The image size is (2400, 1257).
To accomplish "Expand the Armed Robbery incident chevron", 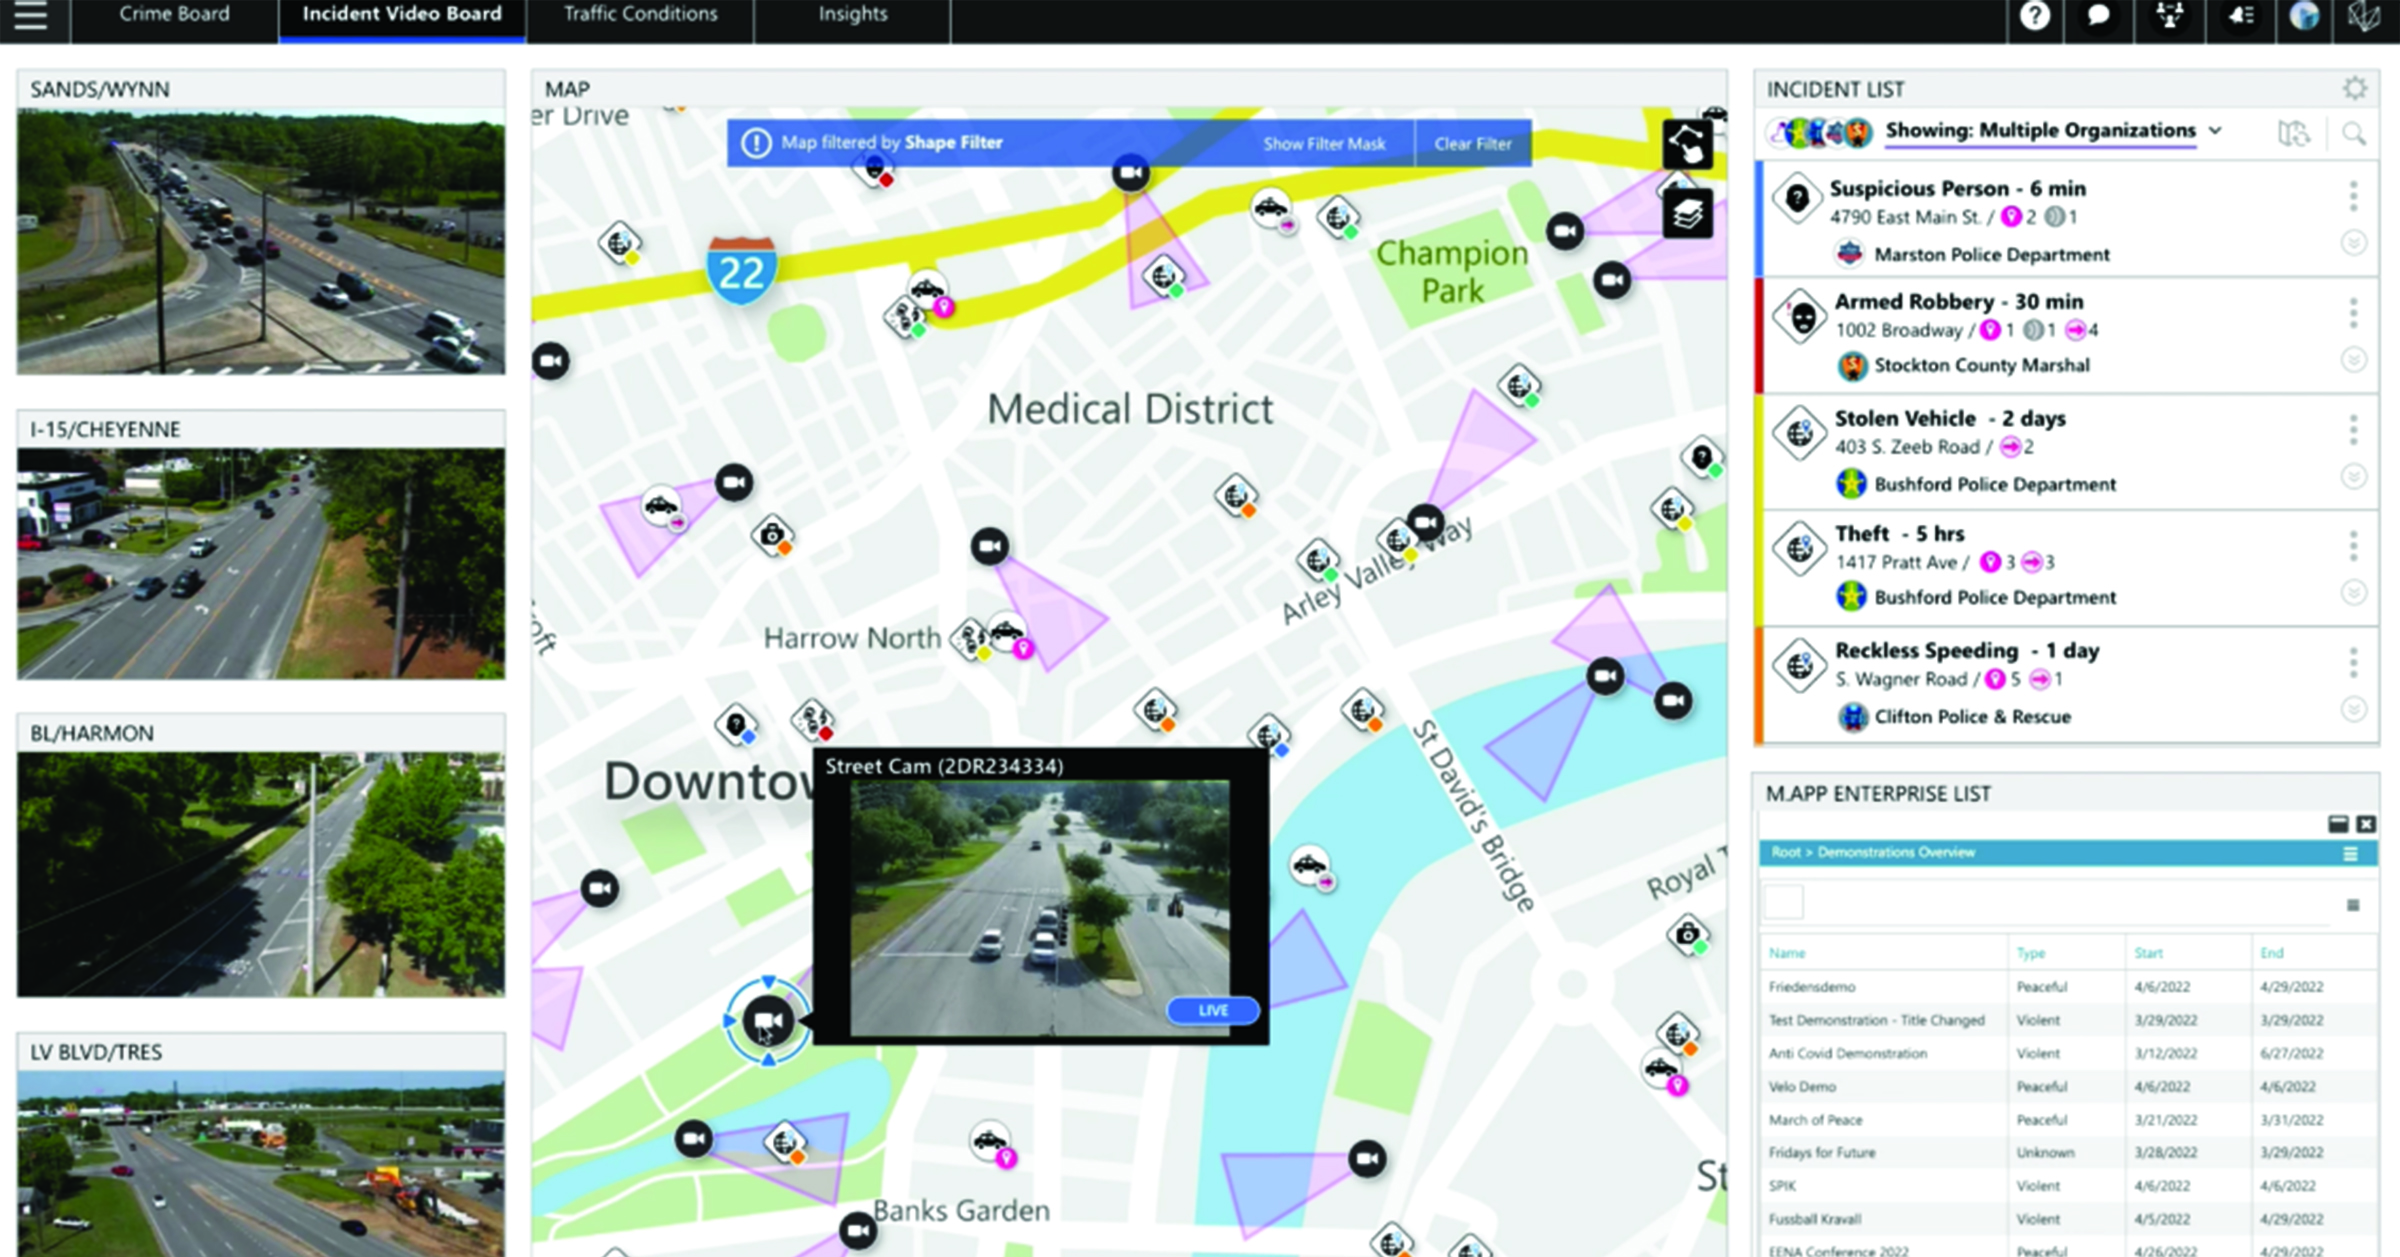I will (x=2353, y=359).
